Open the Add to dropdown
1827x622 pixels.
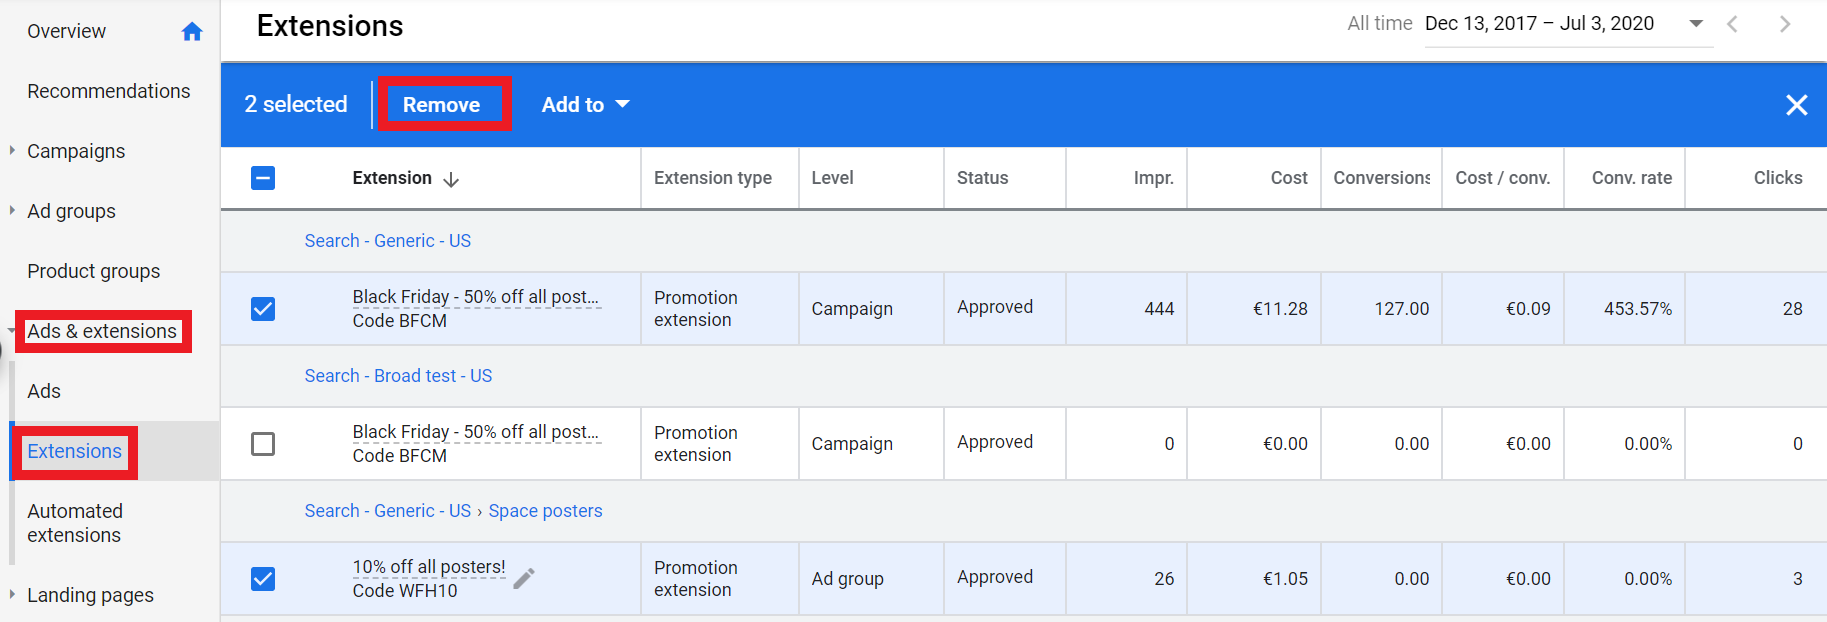pyautogui.click(x=585, y=105)
